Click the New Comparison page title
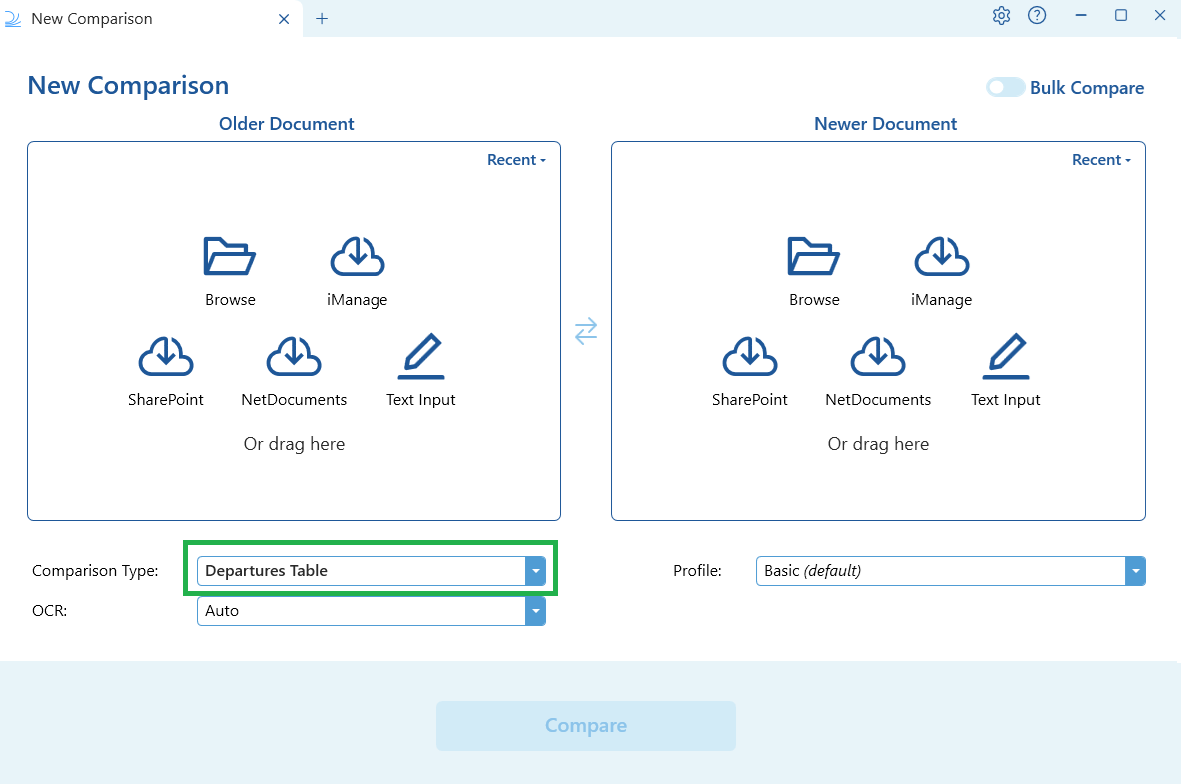Viewport: 1181px width, 784px height. (x=128, y=85)
